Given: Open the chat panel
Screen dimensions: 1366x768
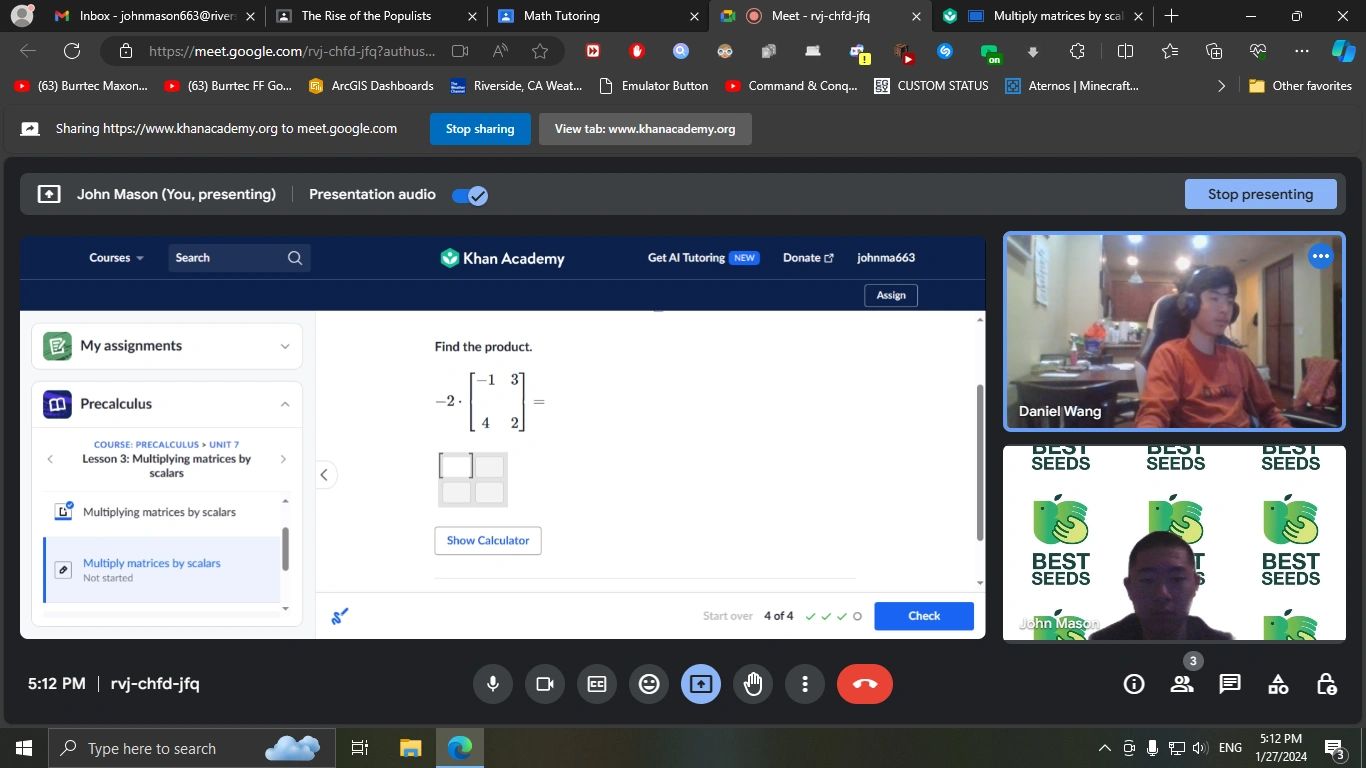Looking at the screenshot, I should (x=1228, y=683).
